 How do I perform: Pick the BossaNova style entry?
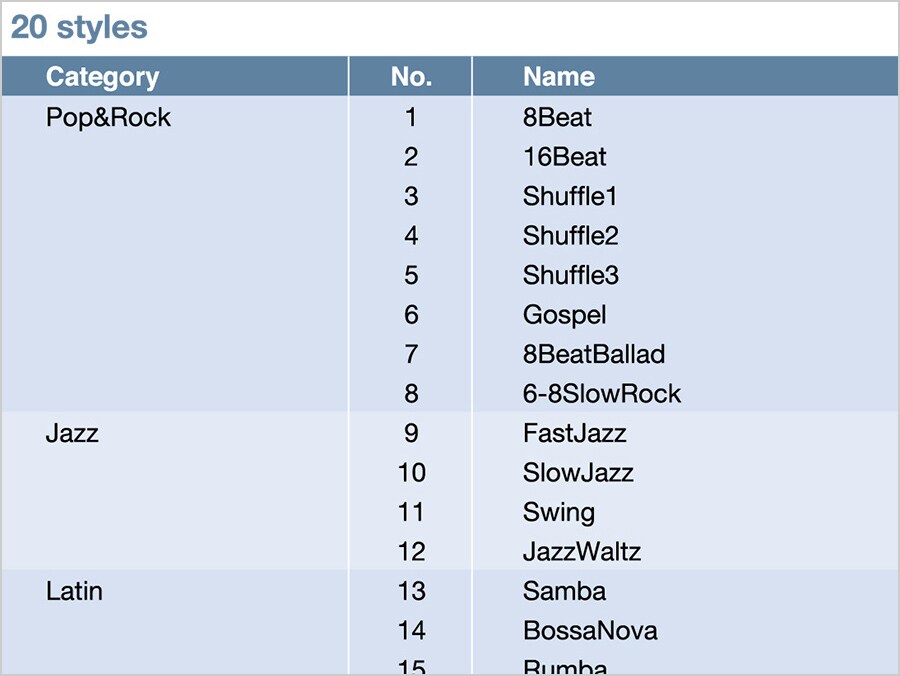590,631
